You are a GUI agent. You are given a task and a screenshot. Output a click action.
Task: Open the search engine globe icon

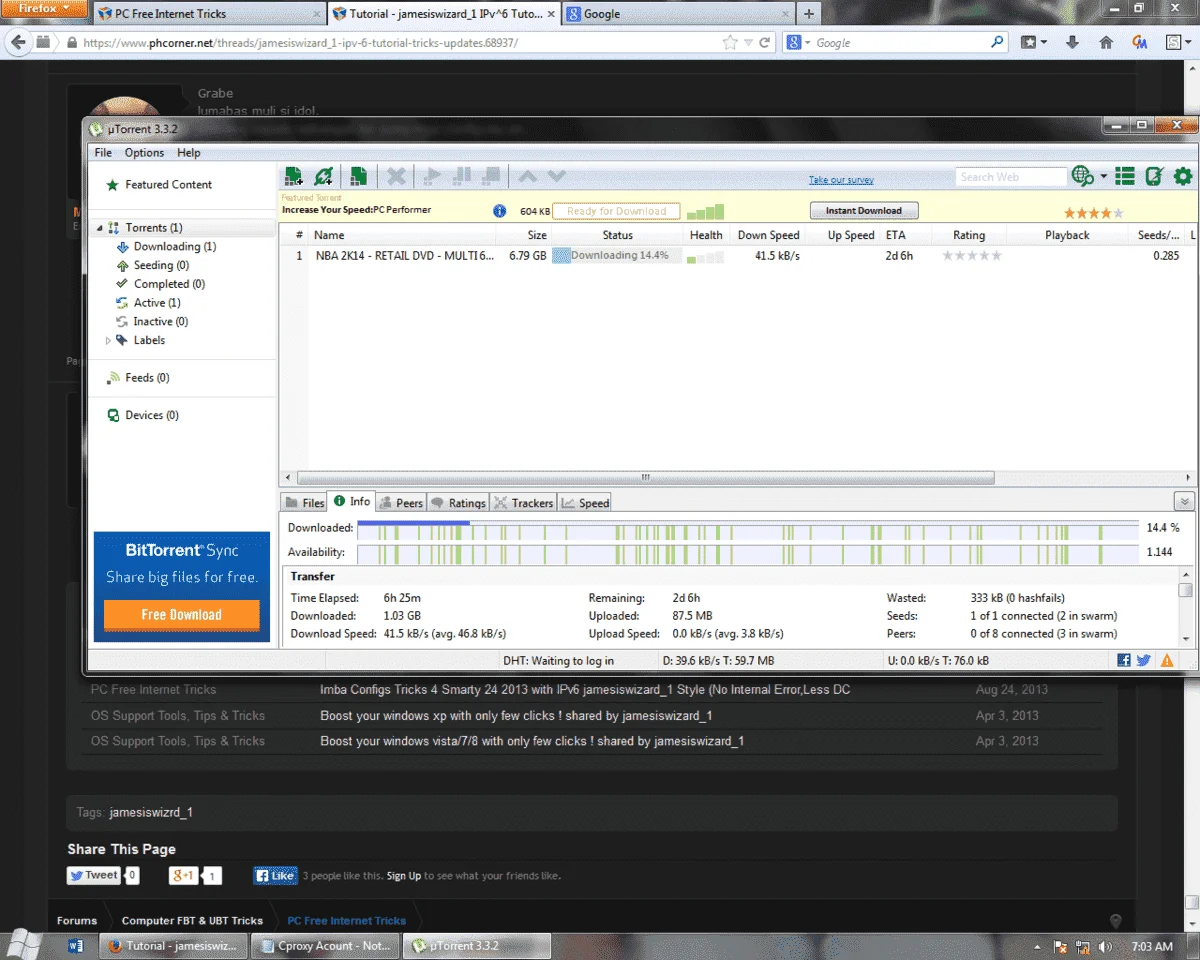[1082, 177]
